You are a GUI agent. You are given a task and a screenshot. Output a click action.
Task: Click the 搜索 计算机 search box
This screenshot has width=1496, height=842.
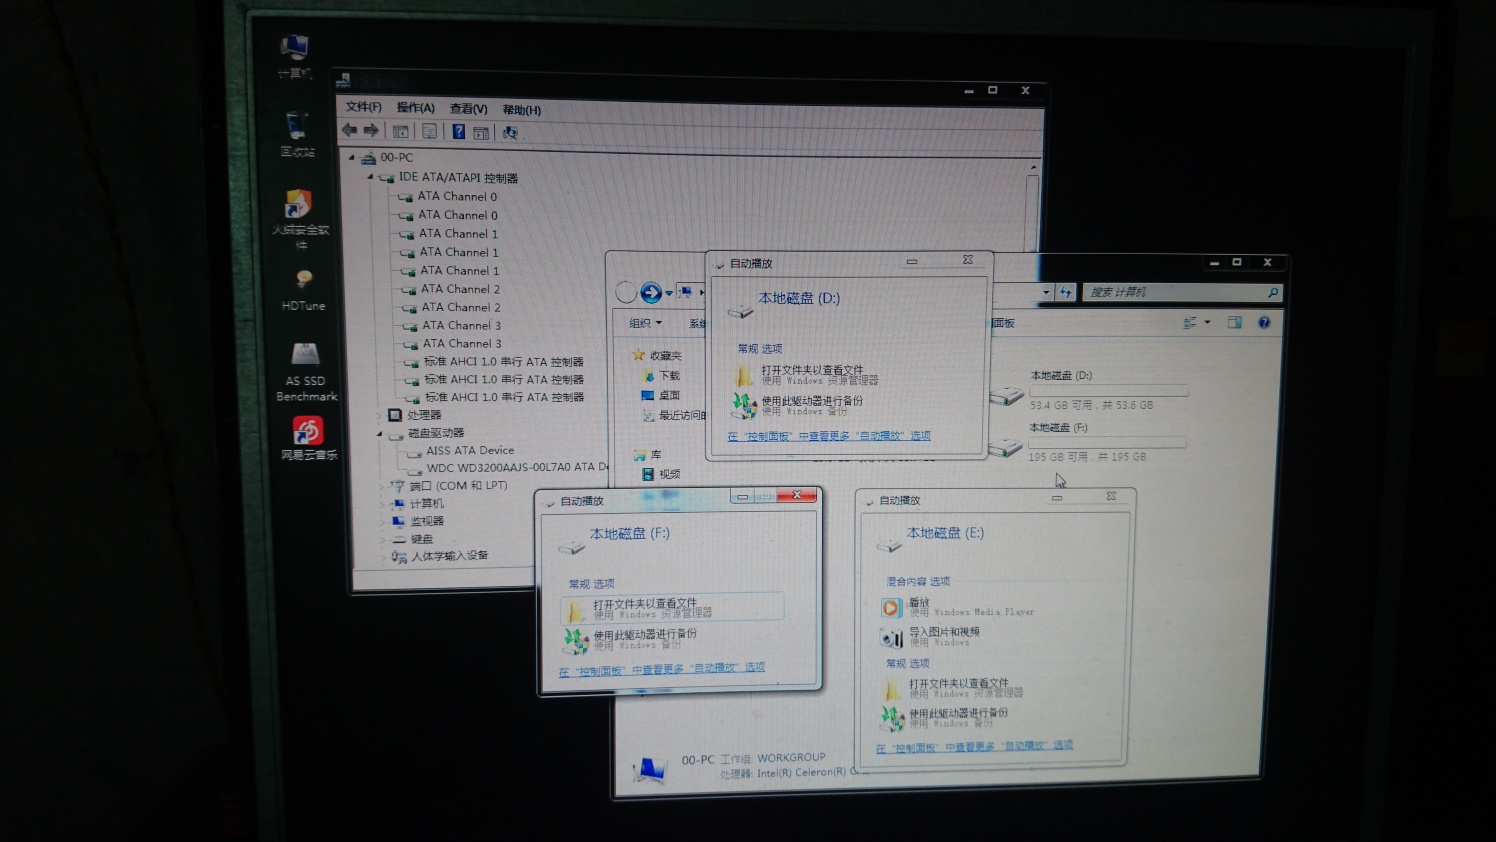point(1181,292)
